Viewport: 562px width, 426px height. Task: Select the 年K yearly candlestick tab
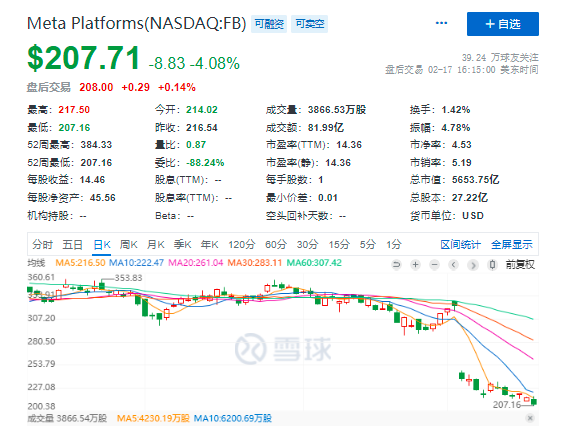pyautogui.click(x=209, y=245)
